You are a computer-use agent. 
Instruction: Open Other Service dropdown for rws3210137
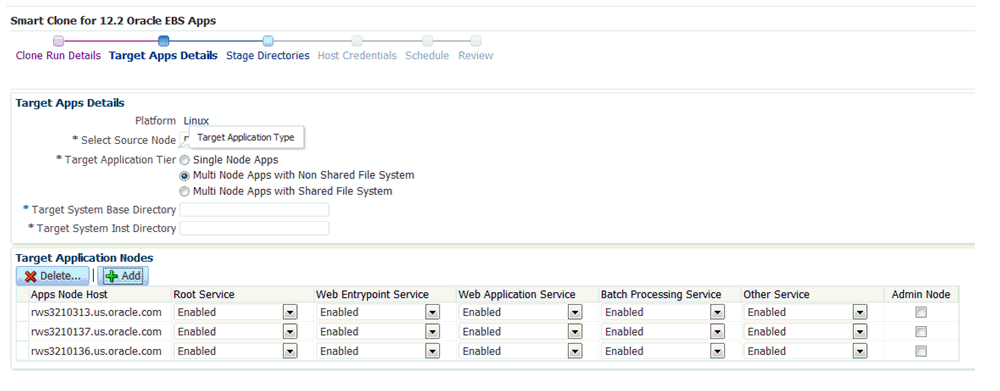tap(860, 332)
